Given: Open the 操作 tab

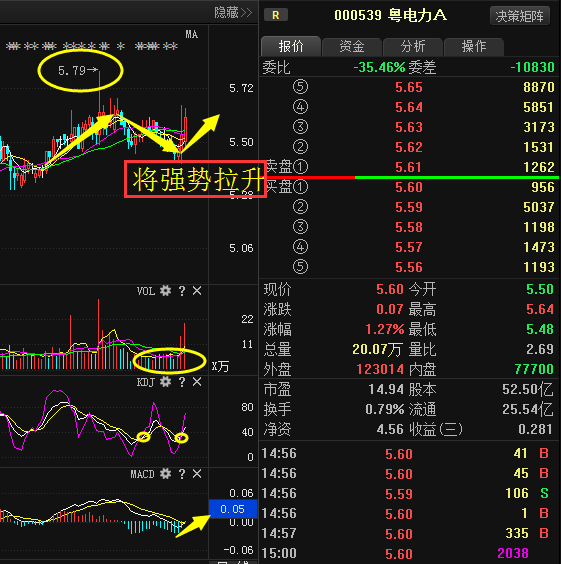Looking at the screenshot, I should tap(474, 47).
